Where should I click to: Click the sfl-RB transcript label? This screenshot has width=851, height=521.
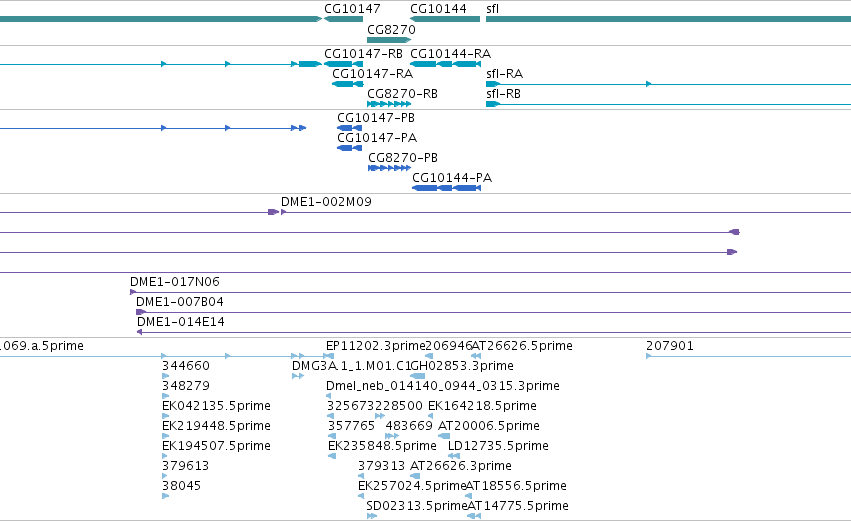click(504, 94)
